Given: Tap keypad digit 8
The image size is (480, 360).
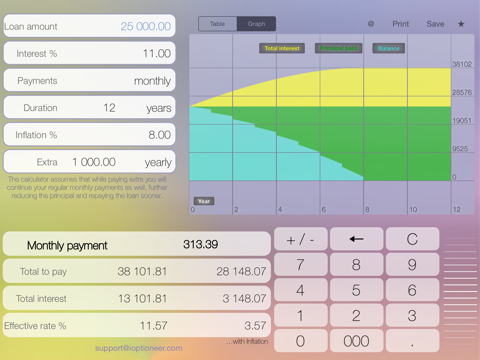Looking at the screenshot, I should click(356, 265).
